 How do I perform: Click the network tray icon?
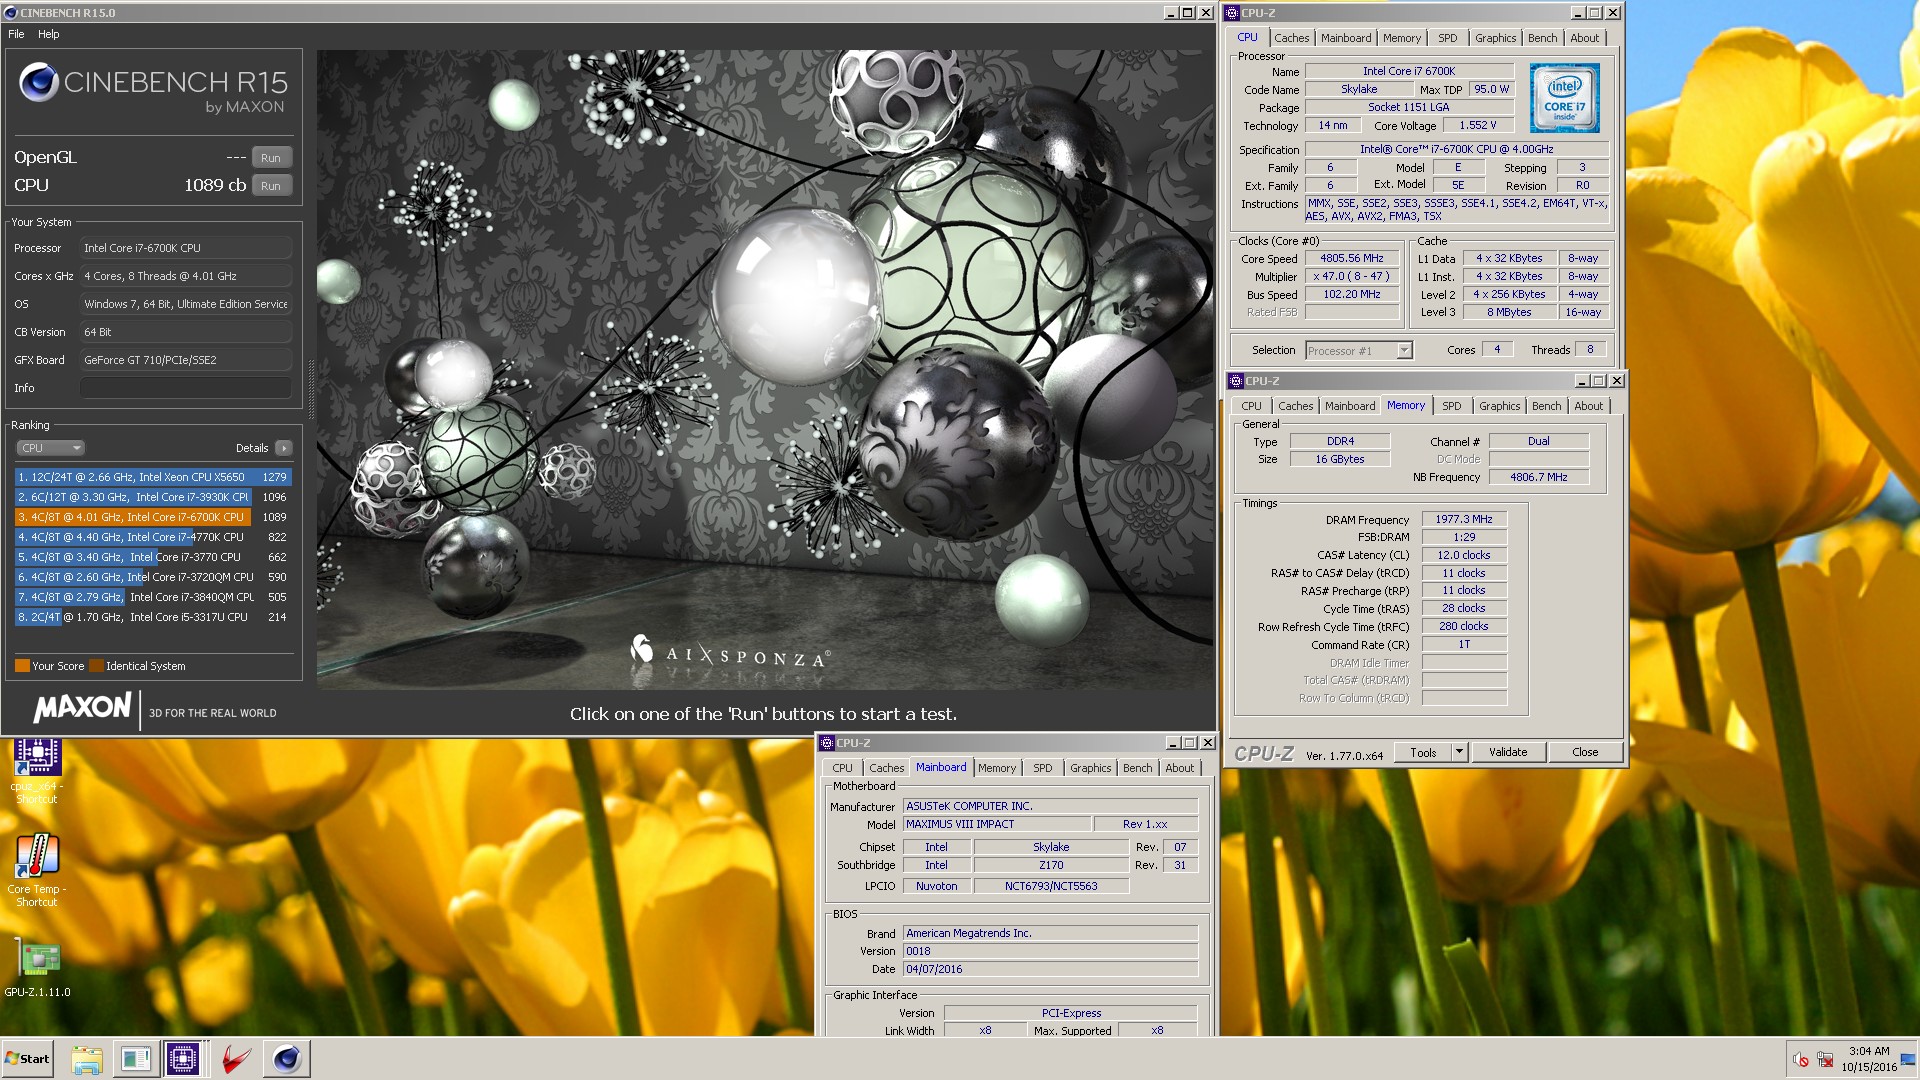[1825, 1059]
